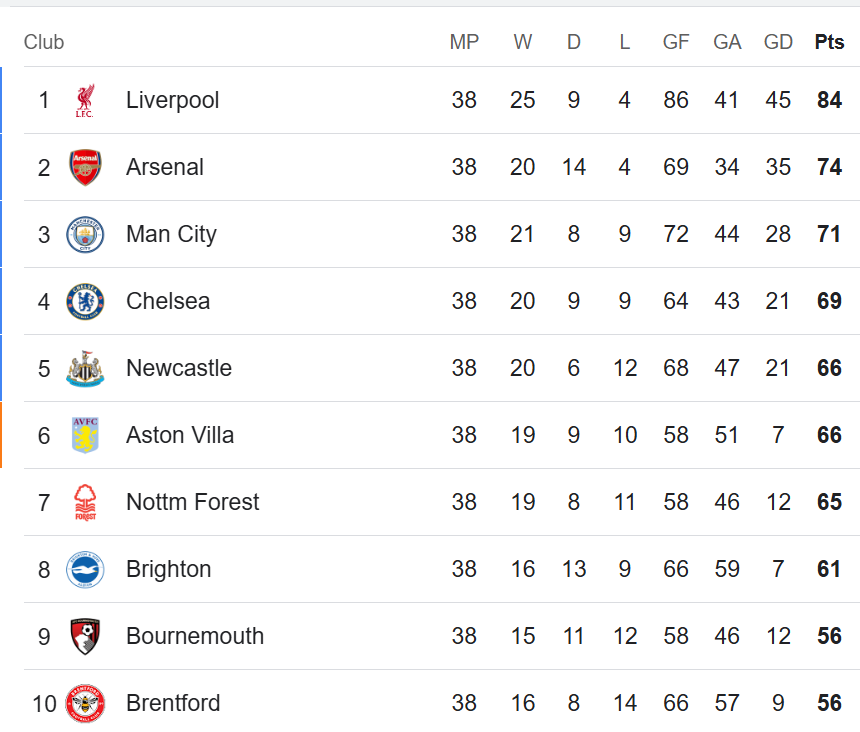Click the Pts column header

829,42
